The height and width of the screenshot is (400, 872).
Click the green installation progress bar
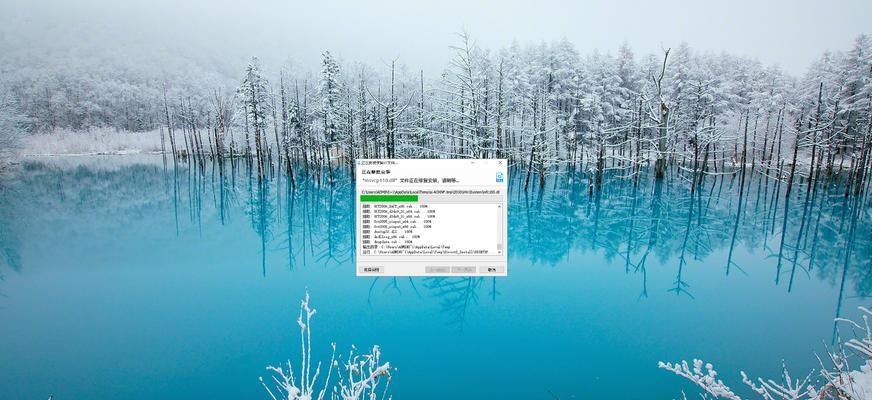tap(431, 198)
